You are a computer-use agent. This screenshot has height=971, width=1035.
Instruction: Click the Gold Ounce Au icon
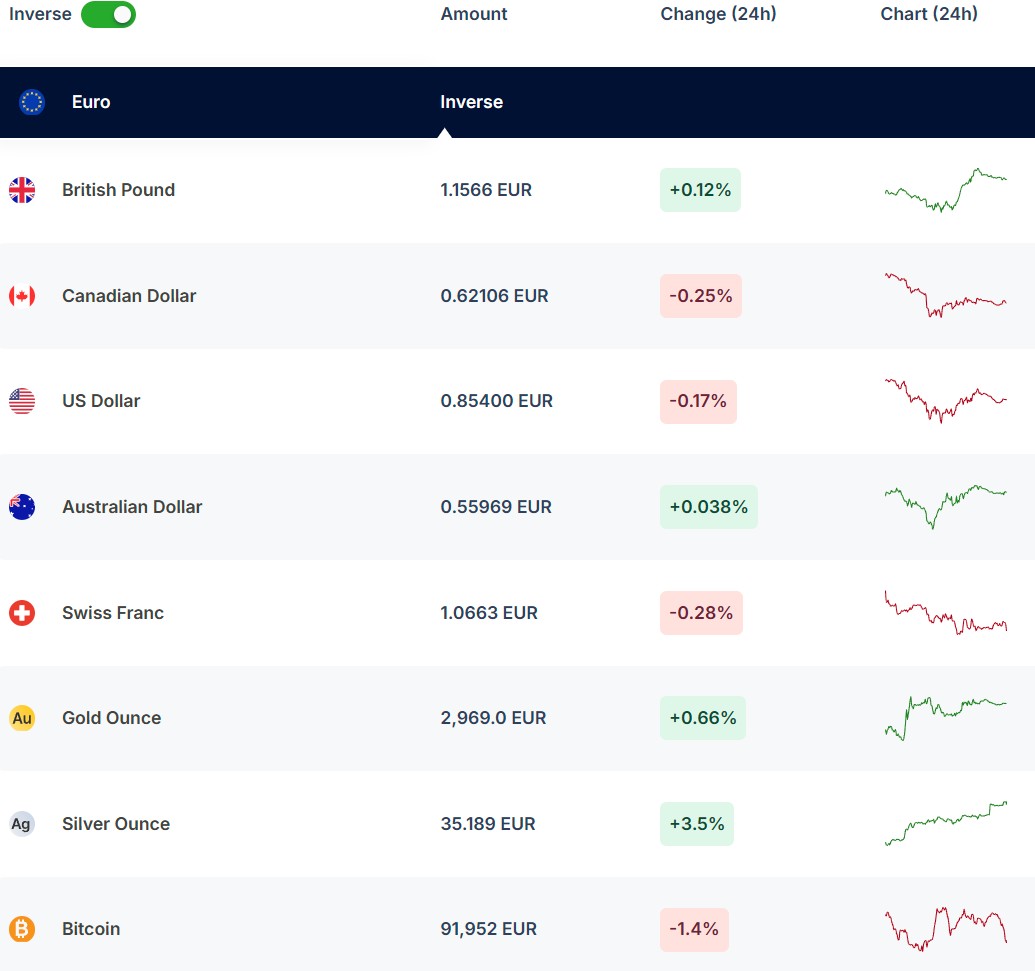(x=22, y=718)
